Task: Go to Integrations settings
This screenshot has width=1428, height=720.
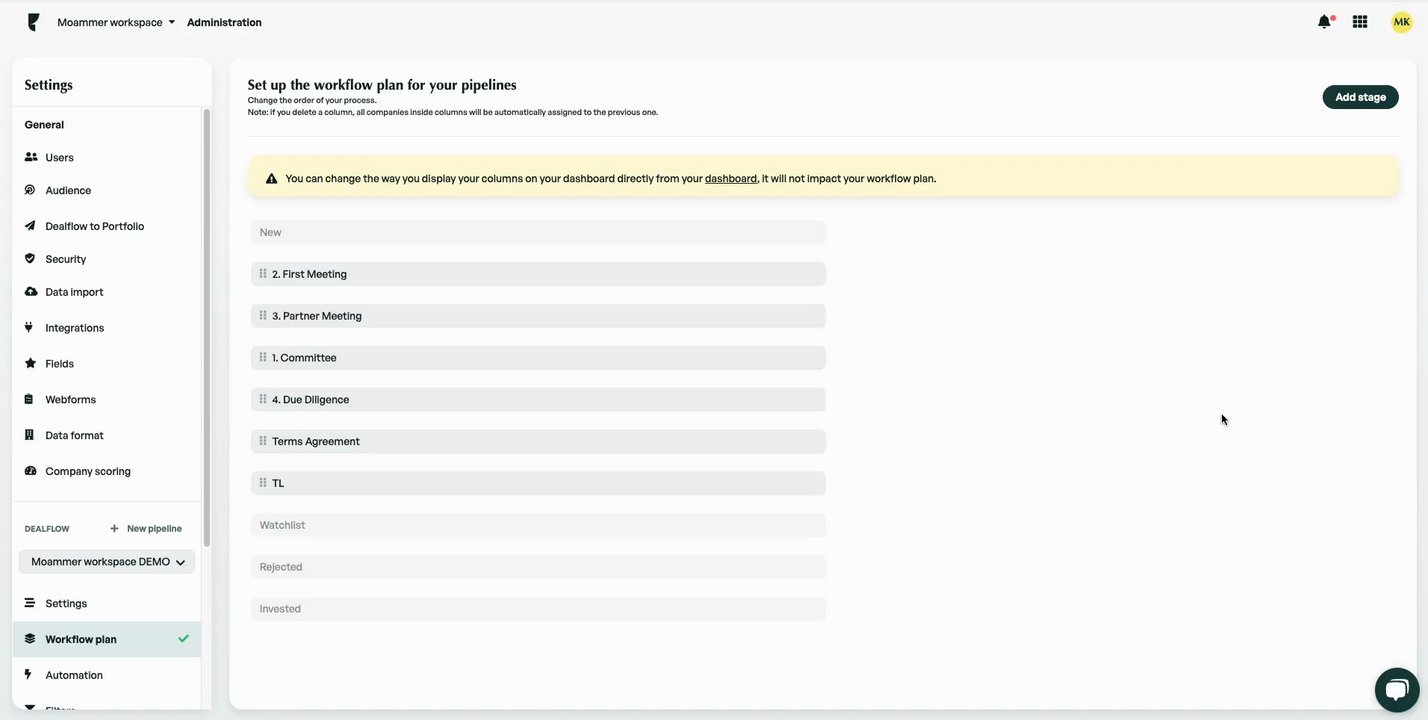Action: (x=74, y=328)
